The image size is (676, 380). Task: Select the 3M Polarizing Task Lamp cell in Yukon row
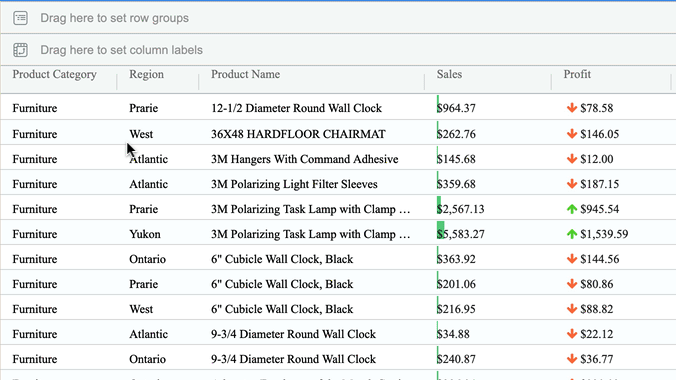310,234
